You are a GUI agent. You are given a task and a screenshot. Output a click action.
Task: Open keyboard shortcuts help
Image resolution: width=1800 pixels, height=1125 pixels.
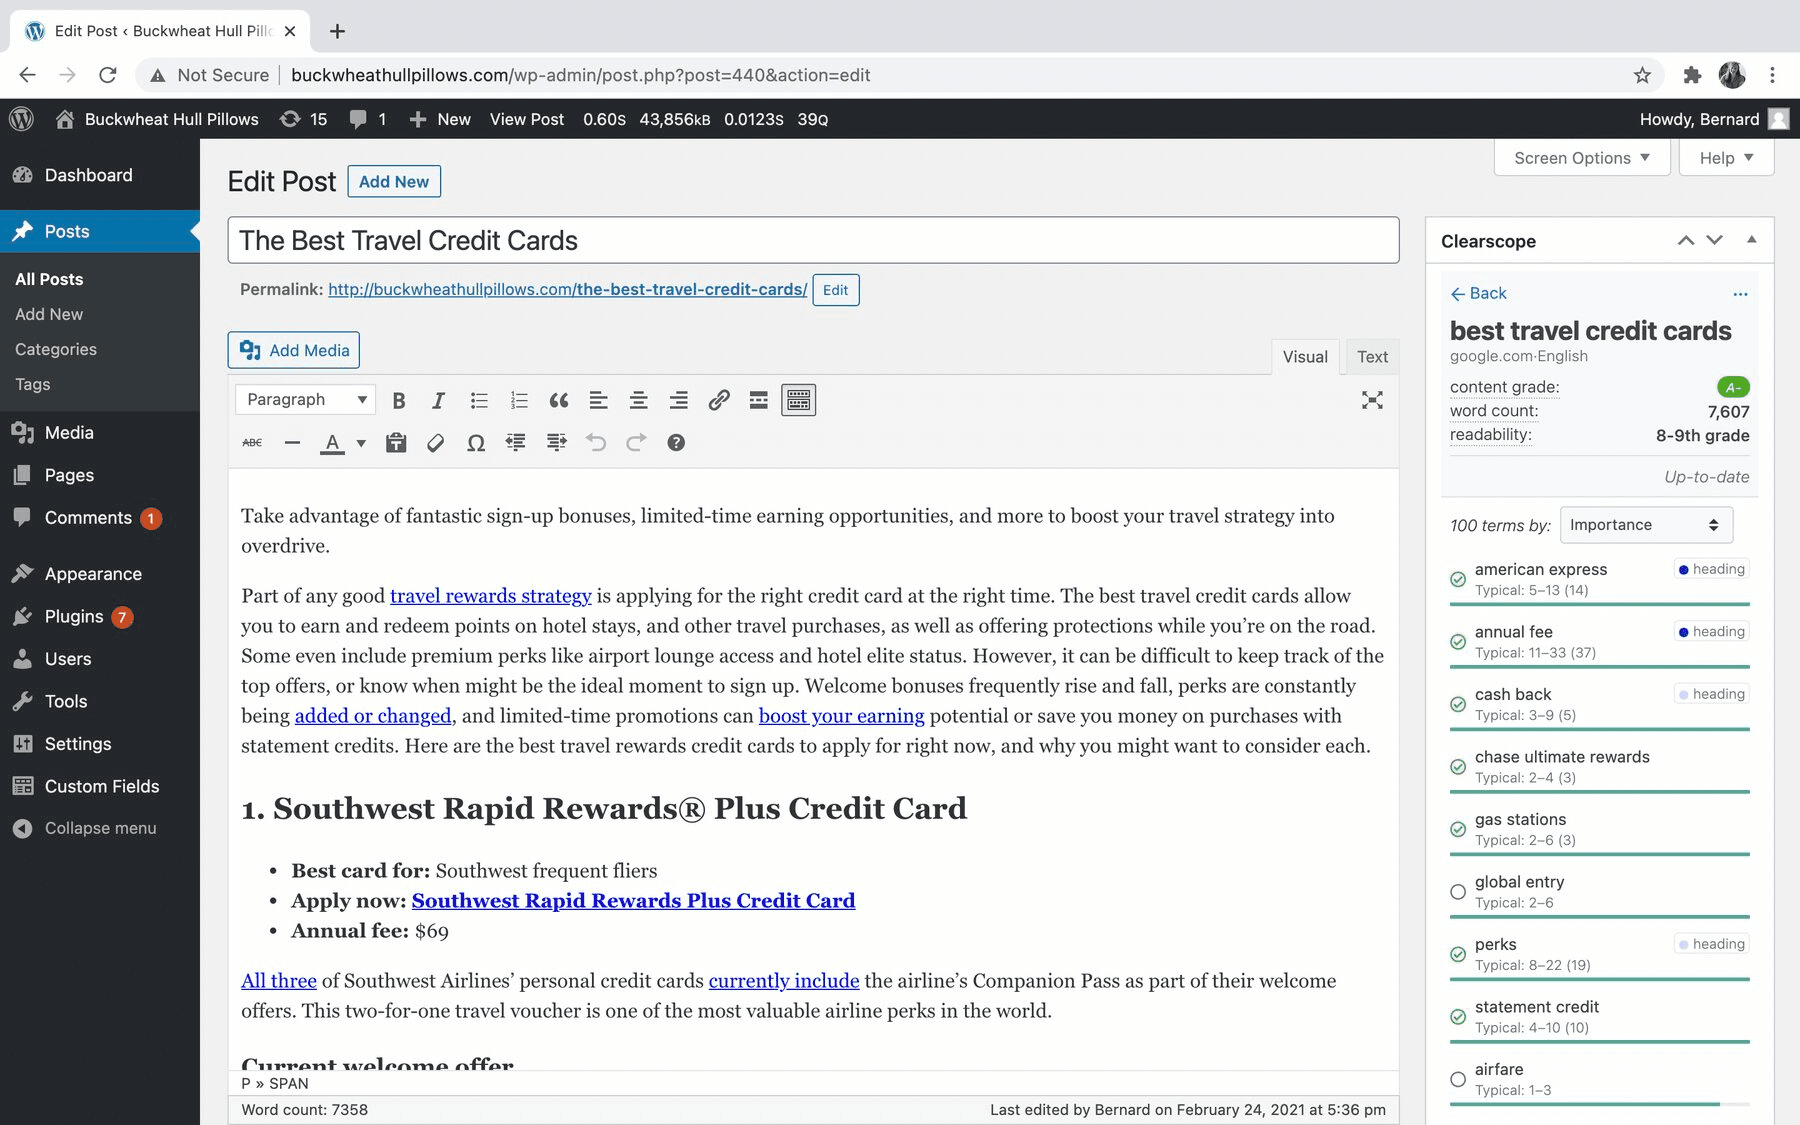[676, 442]
